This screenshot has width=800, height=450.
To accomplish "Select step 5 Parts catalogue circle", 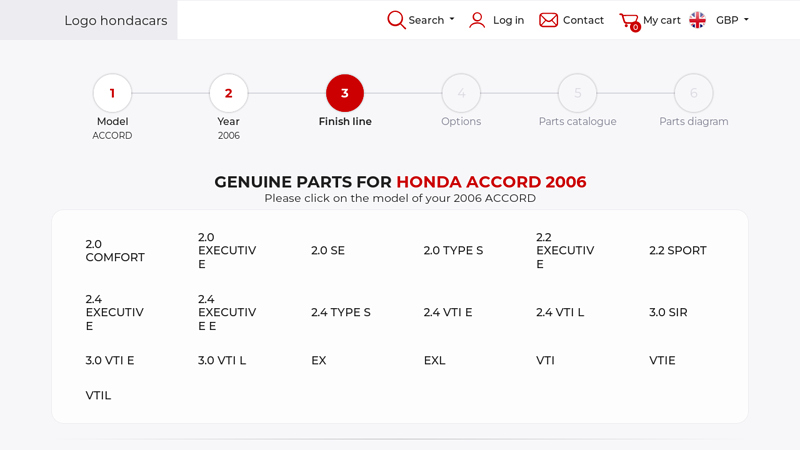I will click(x=578, y=93).
